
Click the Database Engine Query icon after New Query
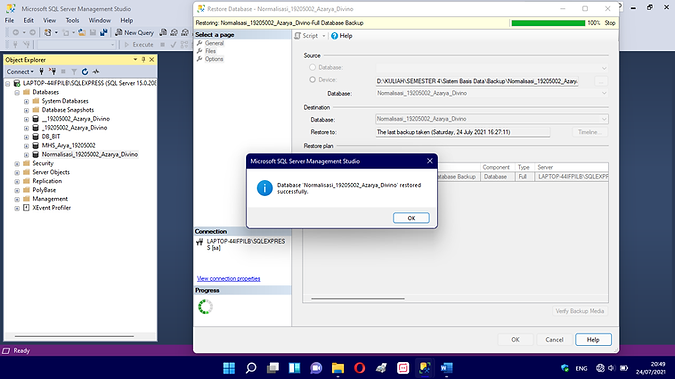163,32
